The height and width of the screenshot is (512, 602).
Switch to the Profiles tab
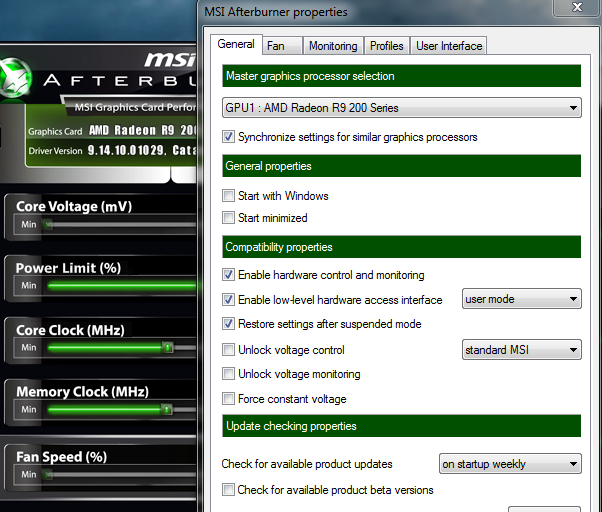pos(387,46)
